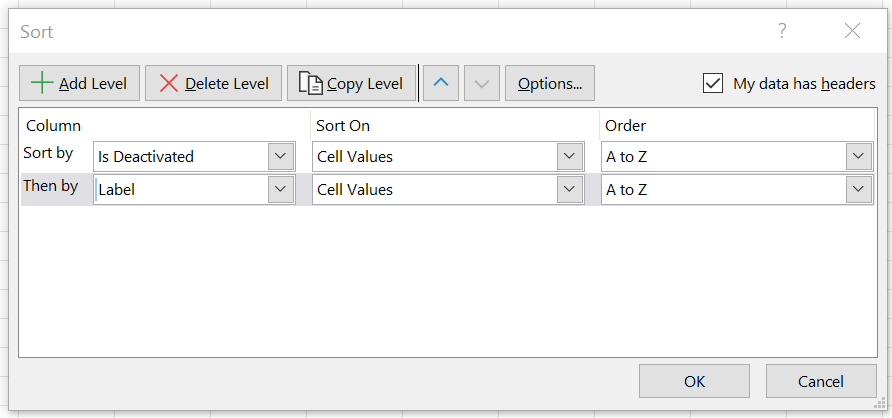Click the Copy Level pages icon
This screenshot has height=418, width=892.
pyautogui.click(x=311, y=83)
